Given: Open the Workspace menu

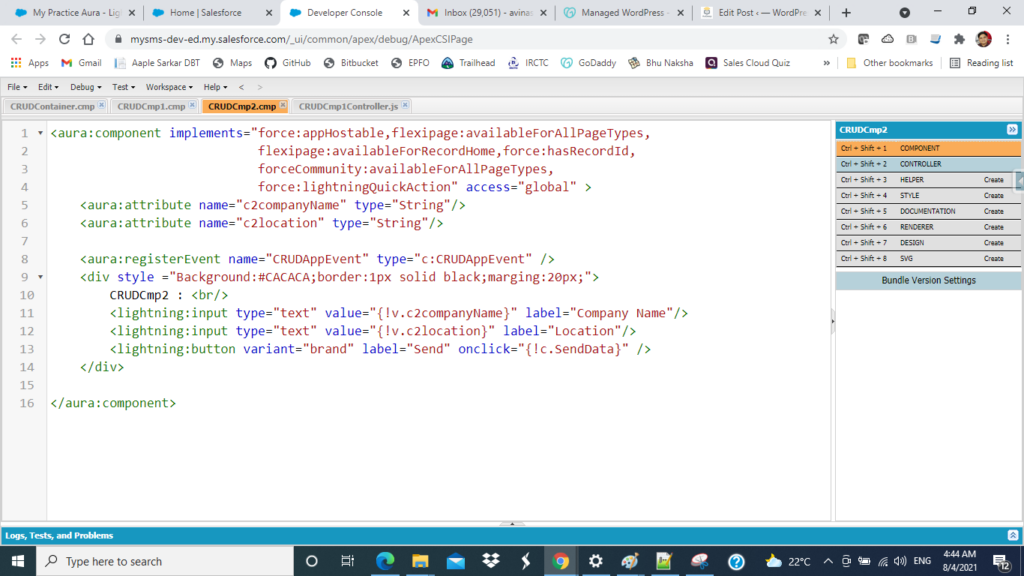Looking at the screenshot, I should (x=169, y=87).
